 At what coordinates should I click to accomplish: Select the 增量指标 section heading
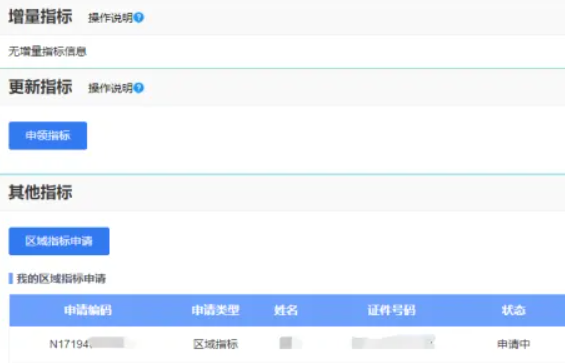[x=40, y=17]
